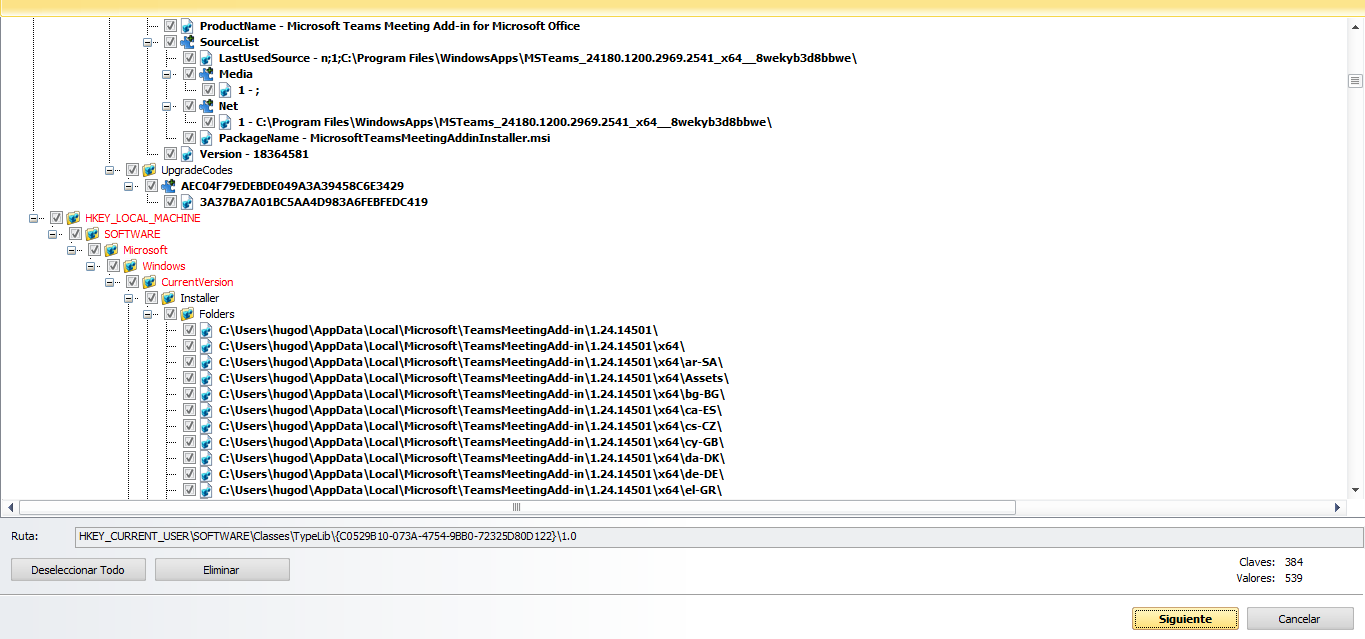Click the horizontal scrollbar thumb
The height and width of the screenshot is (639, 1365).
(x=516, y=508)
